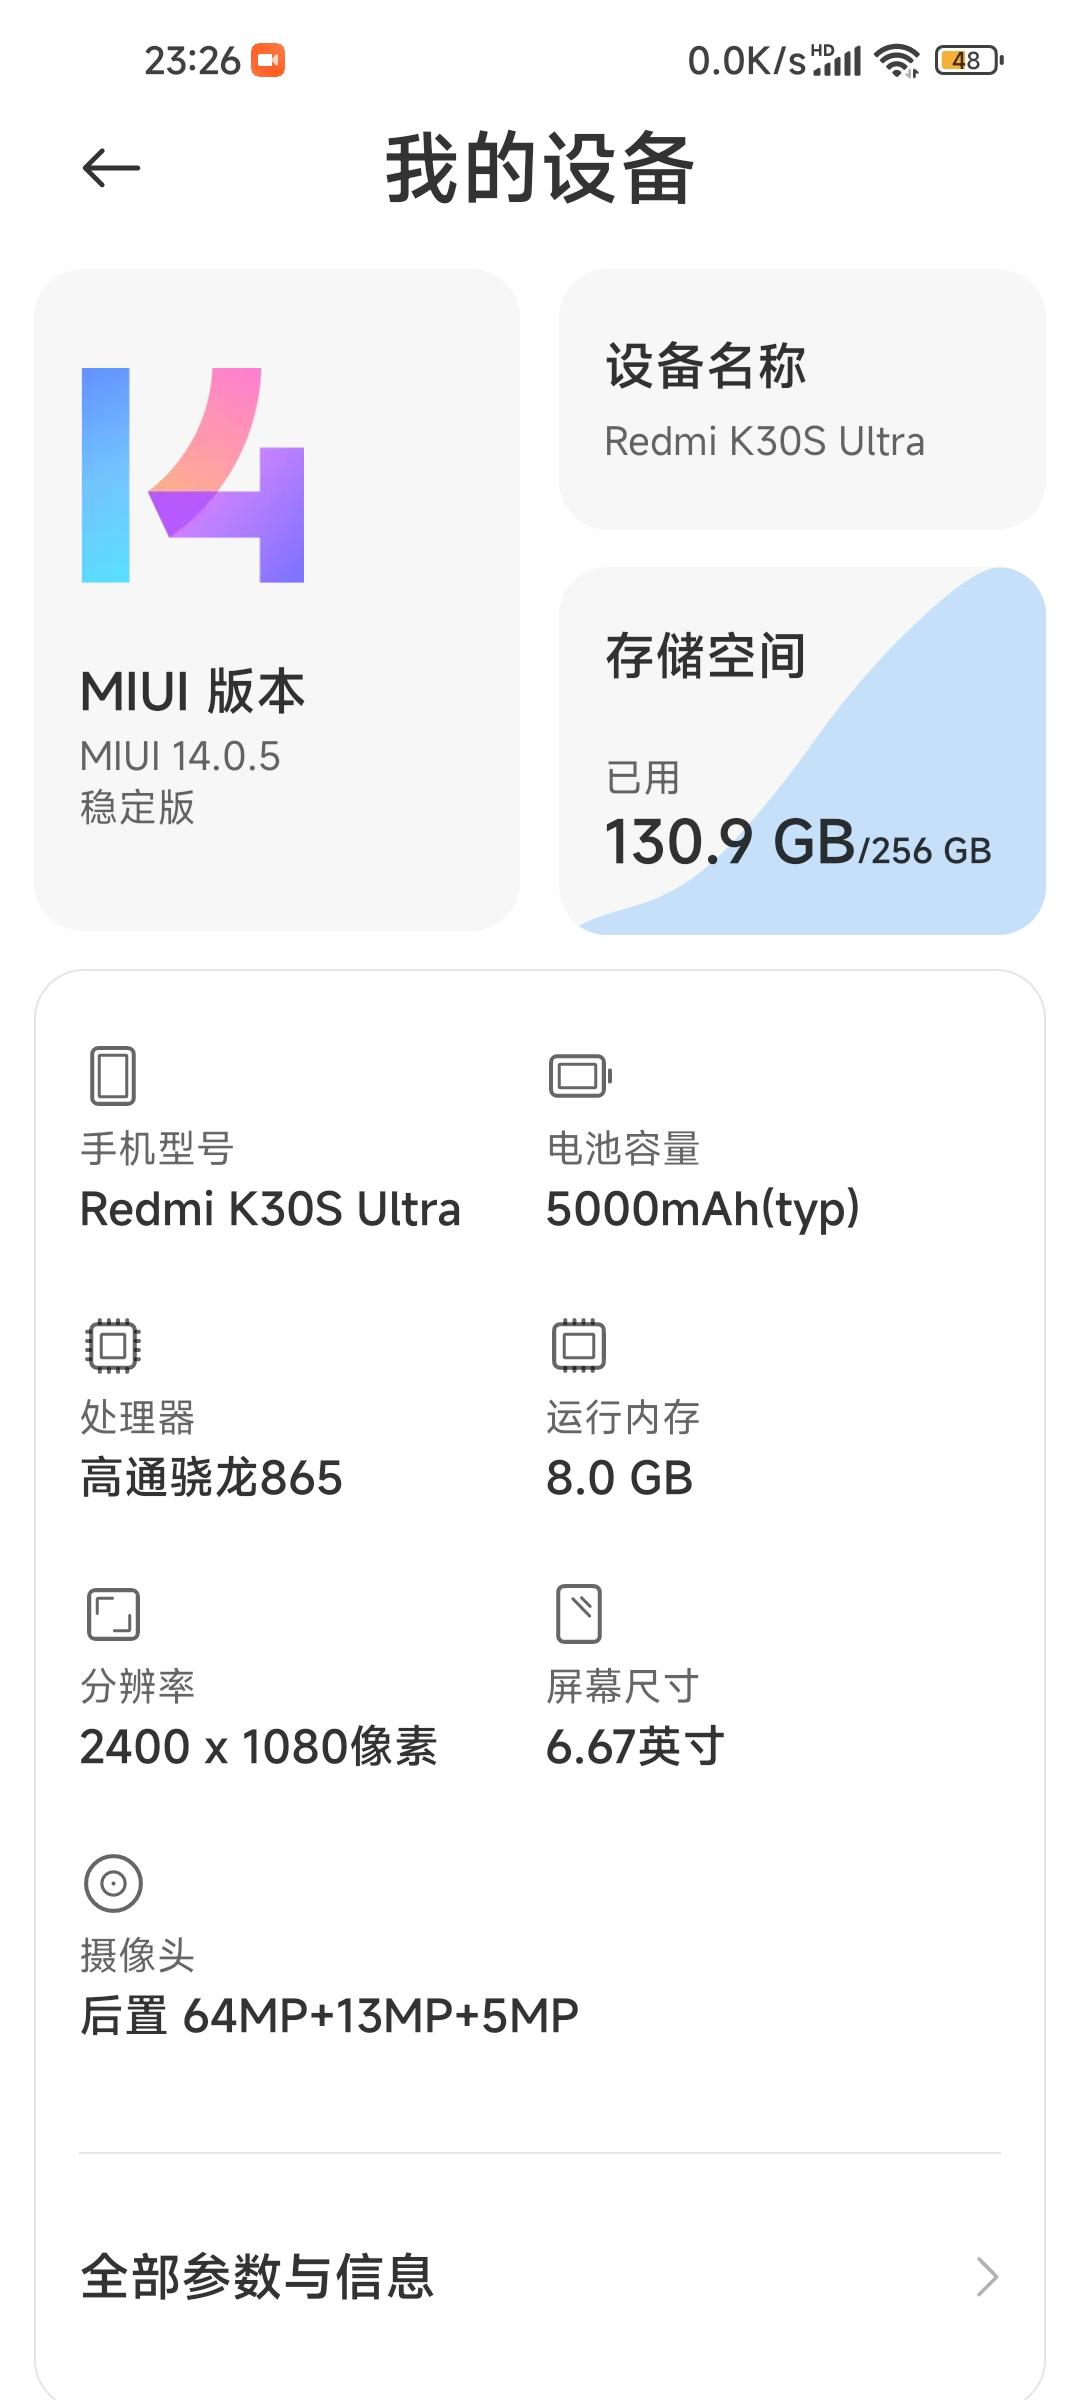Open the 存储空间 storage card
Screen dimensions: 1080x2400
[x=802, y=750]
